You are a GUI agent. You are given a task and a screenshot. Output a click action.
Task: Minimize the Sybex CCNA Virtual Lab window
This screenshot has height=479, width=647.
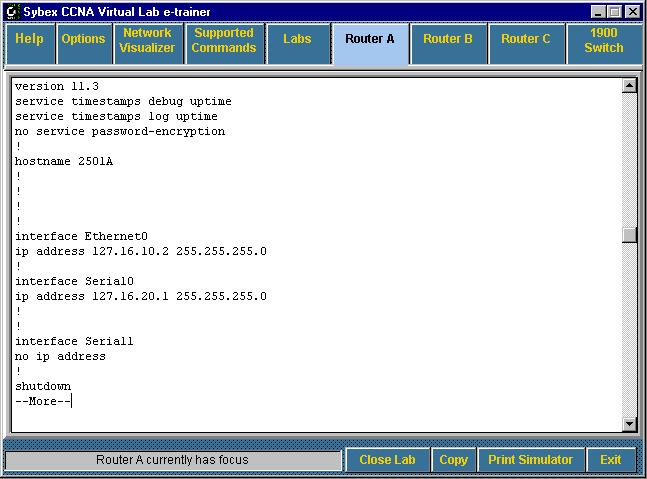599,12
